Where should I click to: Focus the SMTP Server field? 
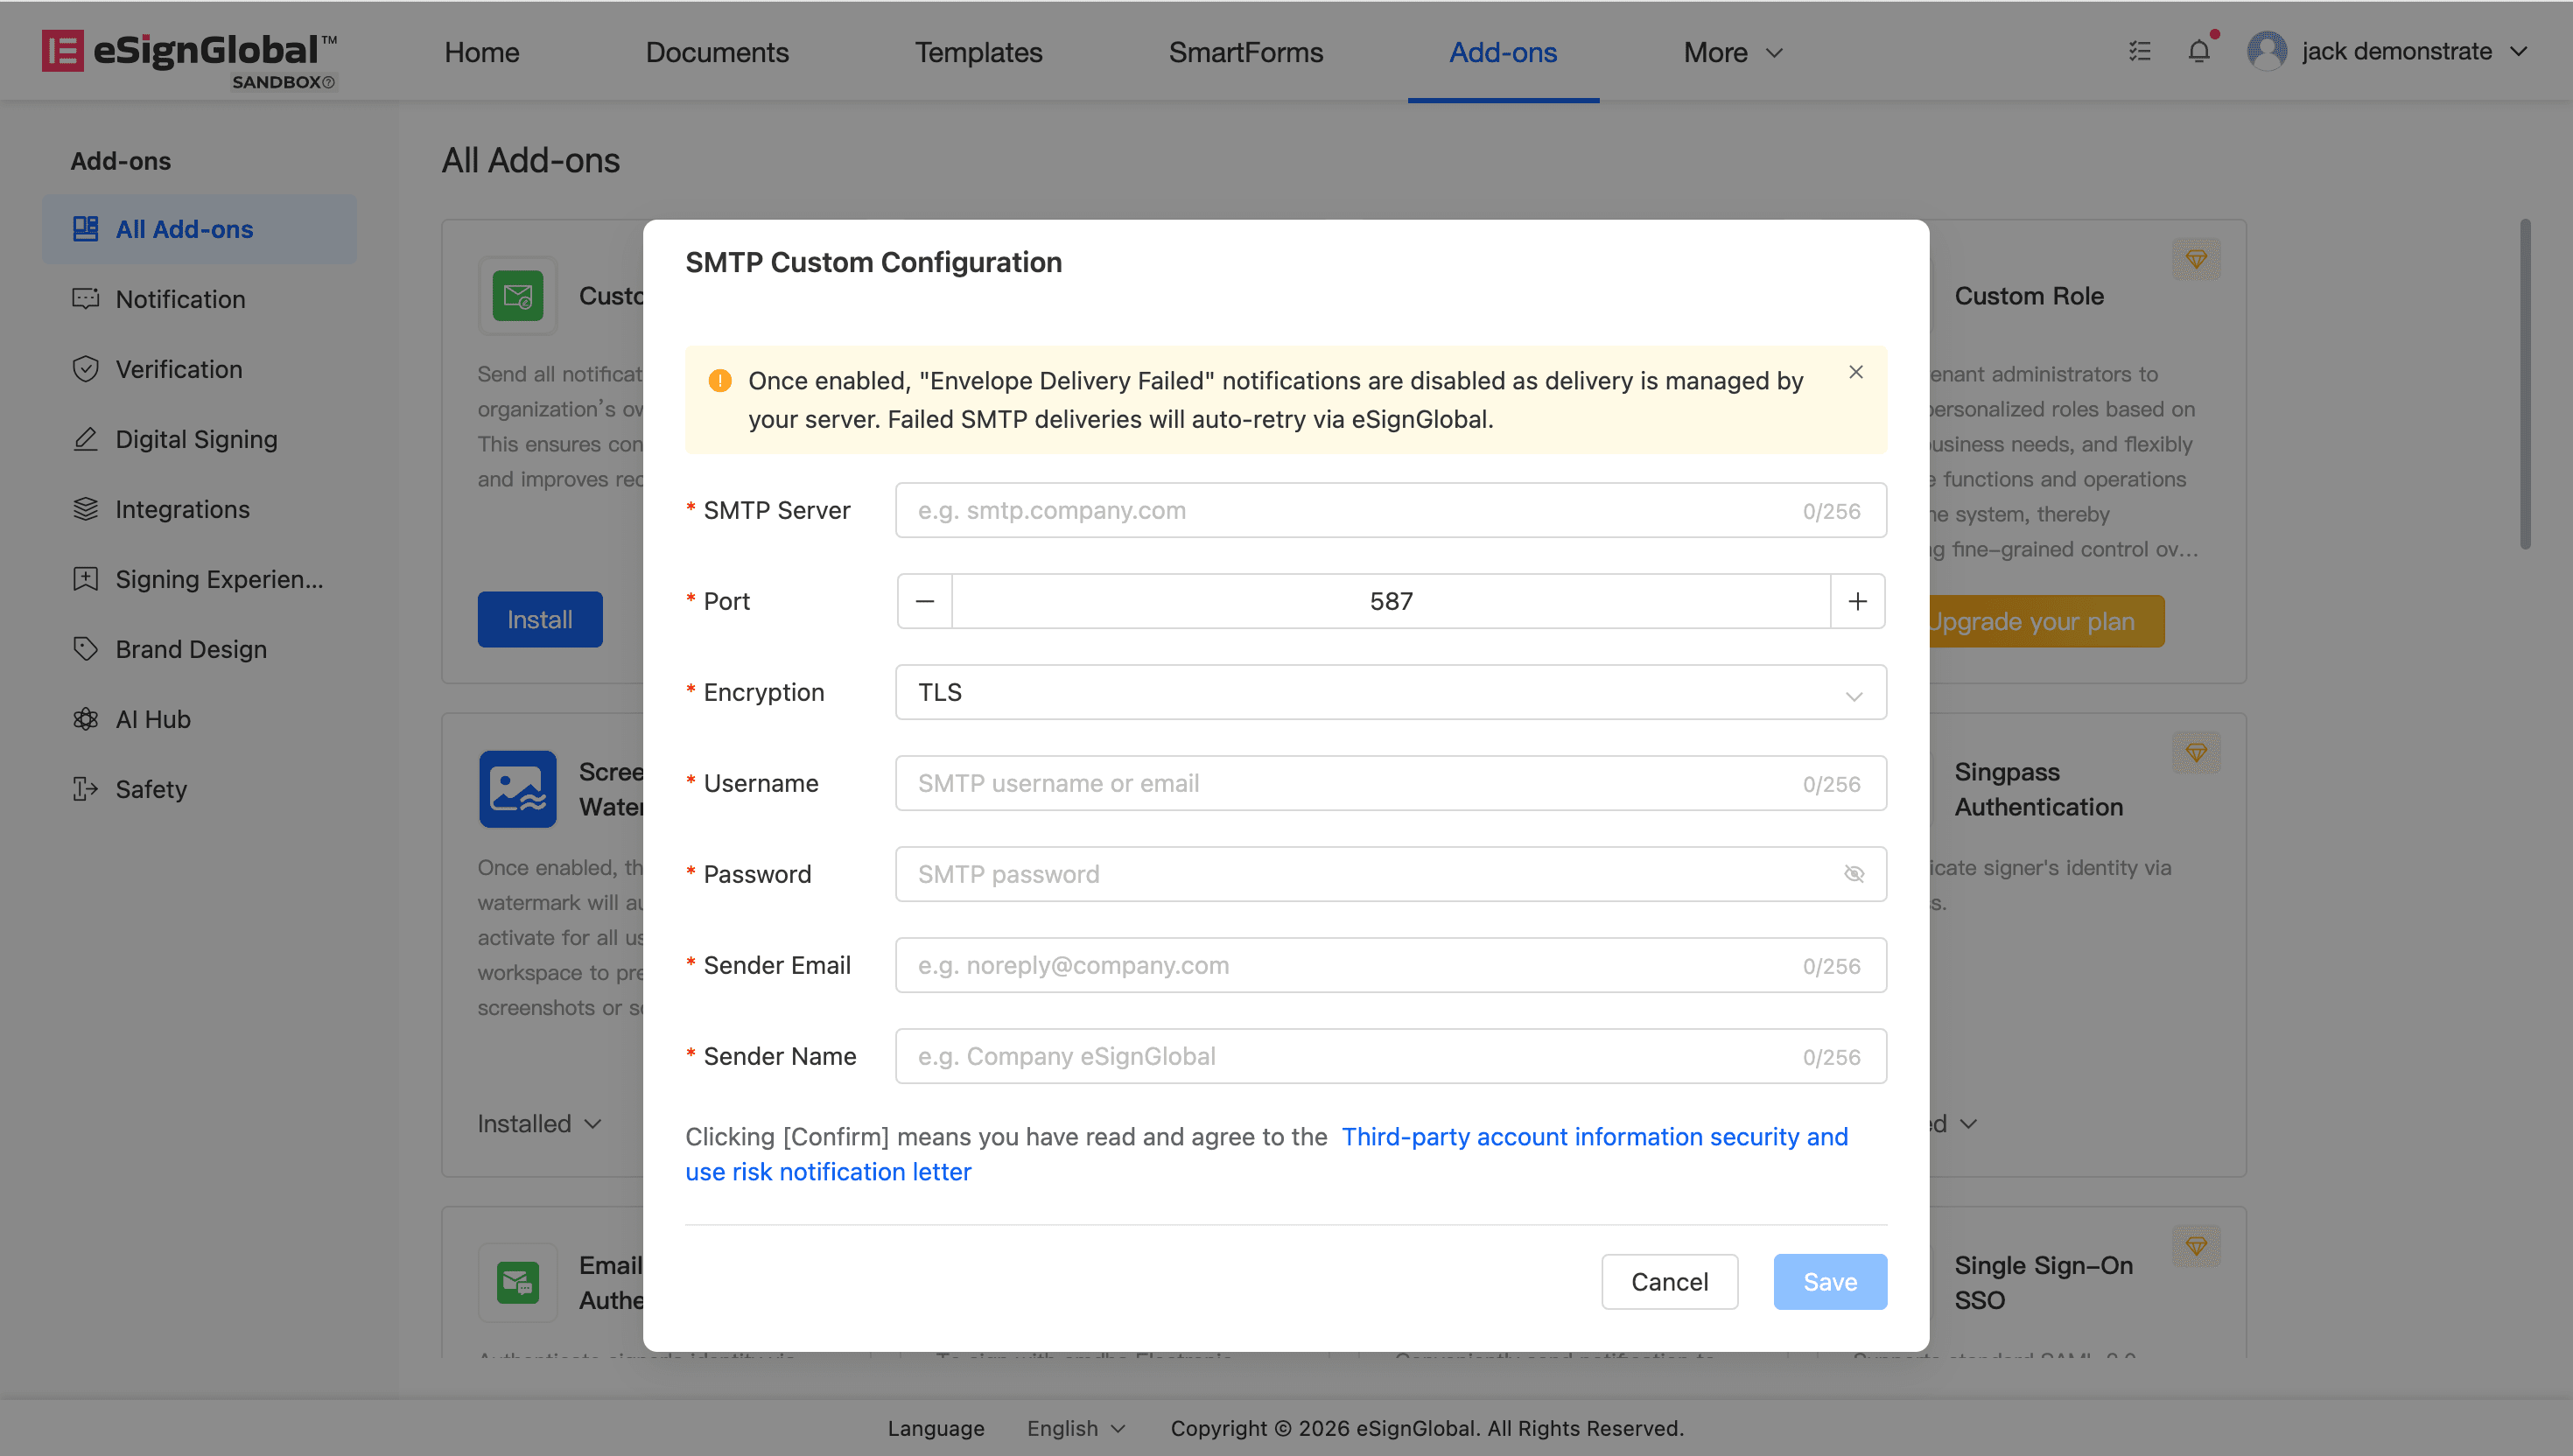pyautogui.click(x=1391, y=510)
